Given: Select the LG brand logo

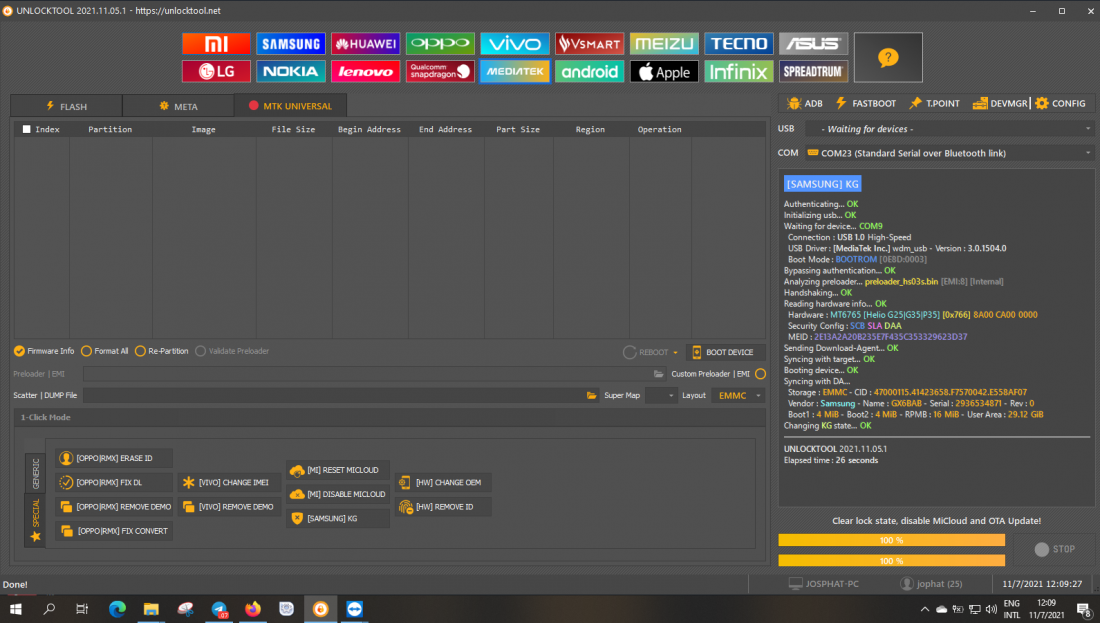Looking at the screenshot, I should (x=216, y=72).
